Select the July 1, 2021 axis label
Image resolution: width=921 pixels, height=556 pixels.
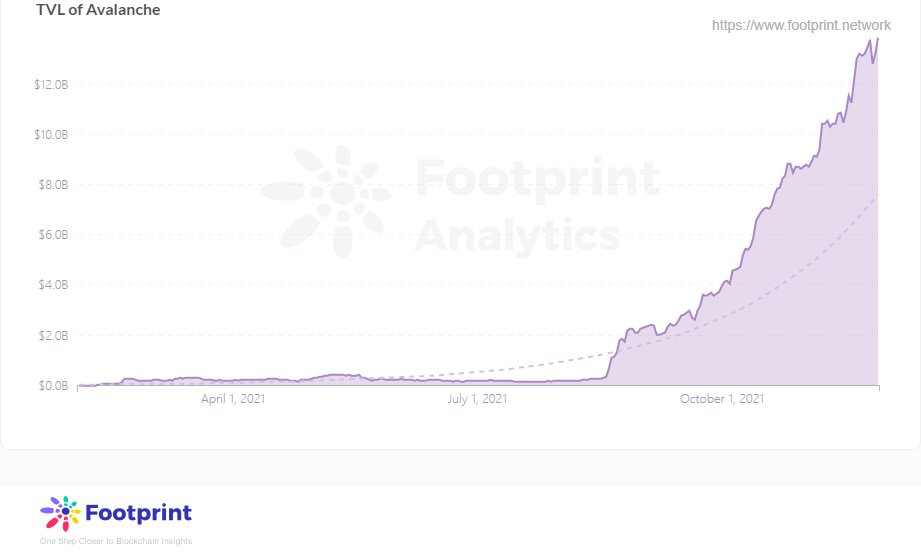477,399
